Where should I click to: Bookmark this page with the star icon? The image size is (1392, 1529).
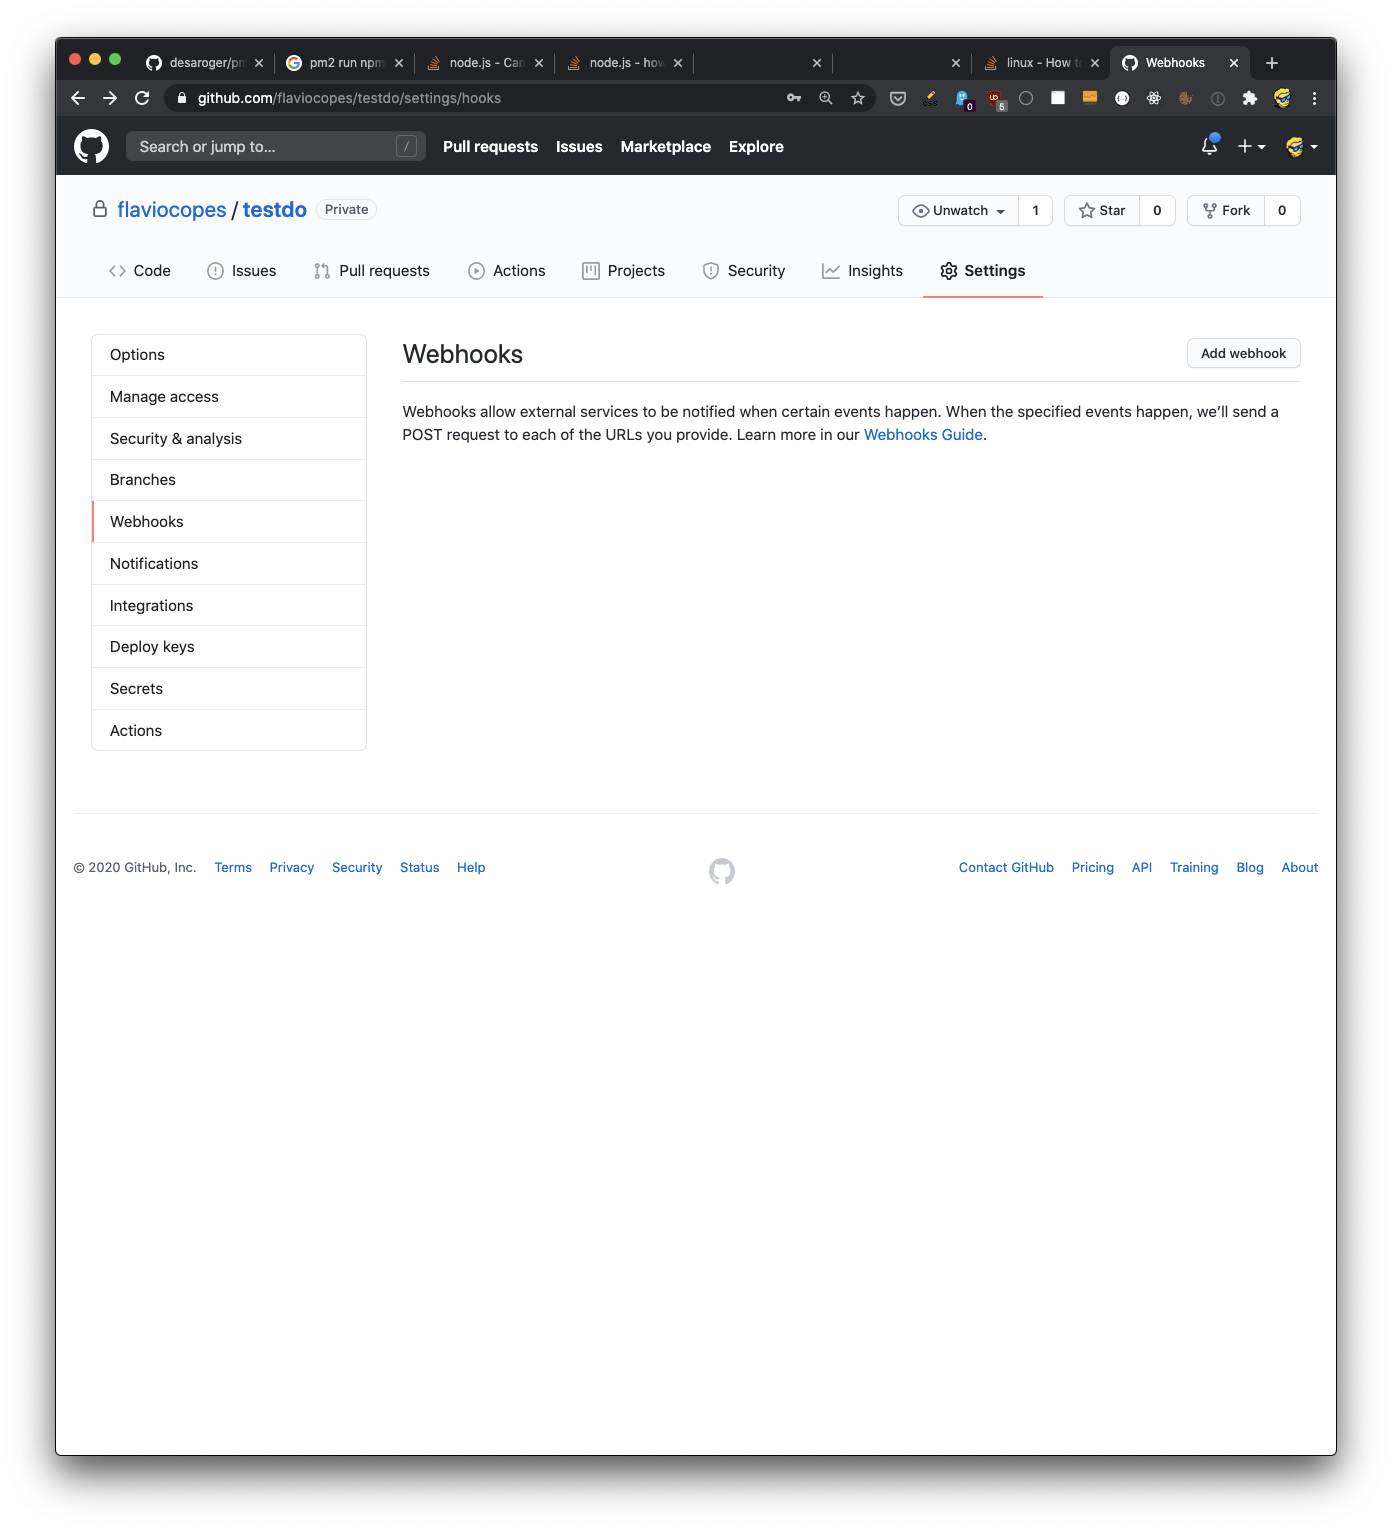857,98
